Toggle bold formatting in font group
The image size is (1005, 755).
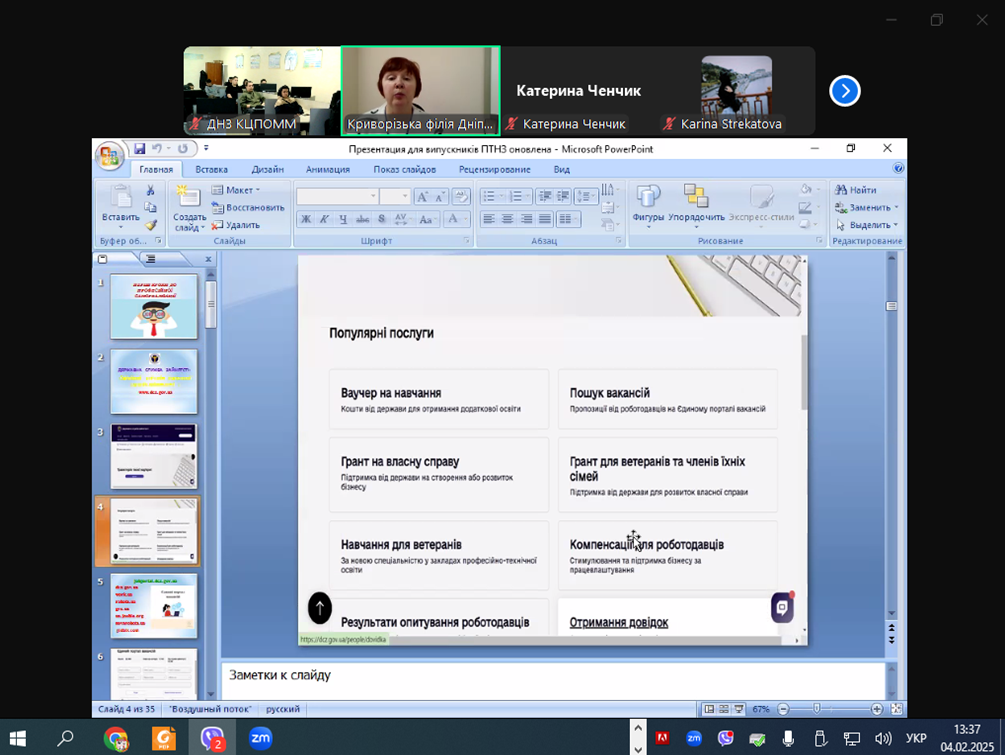306,219
